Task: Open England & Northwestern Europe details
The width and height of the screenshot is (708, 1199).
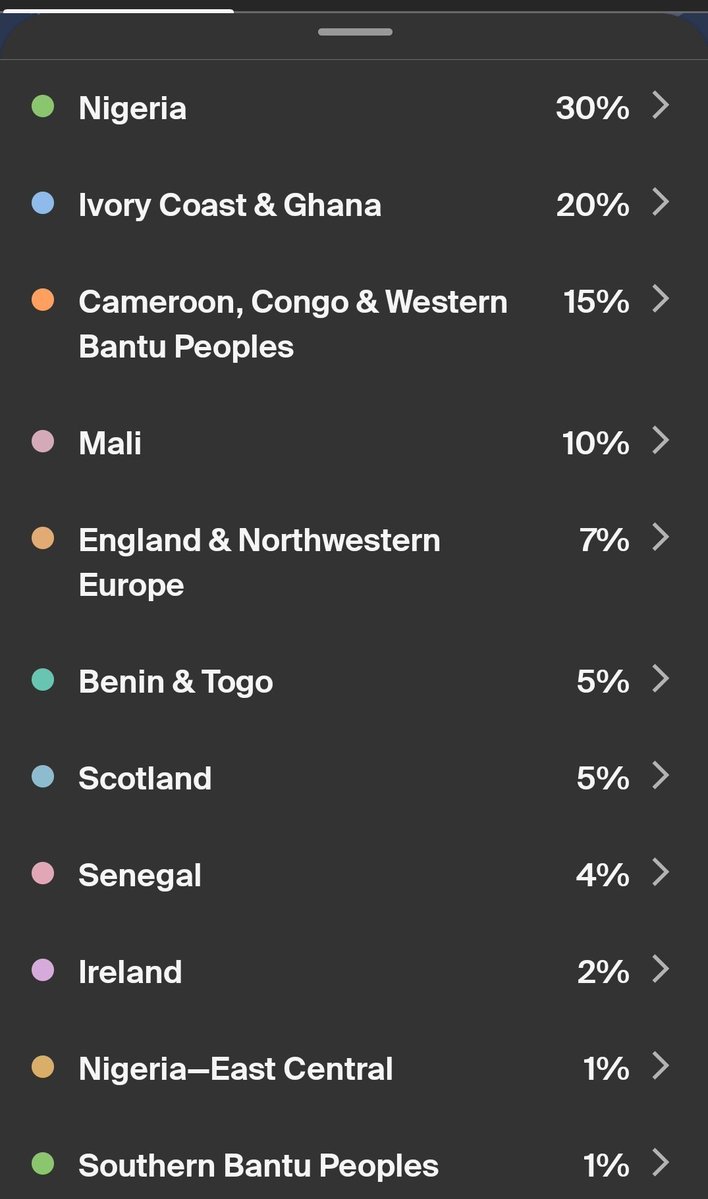Action: click(x=259, y=561)
